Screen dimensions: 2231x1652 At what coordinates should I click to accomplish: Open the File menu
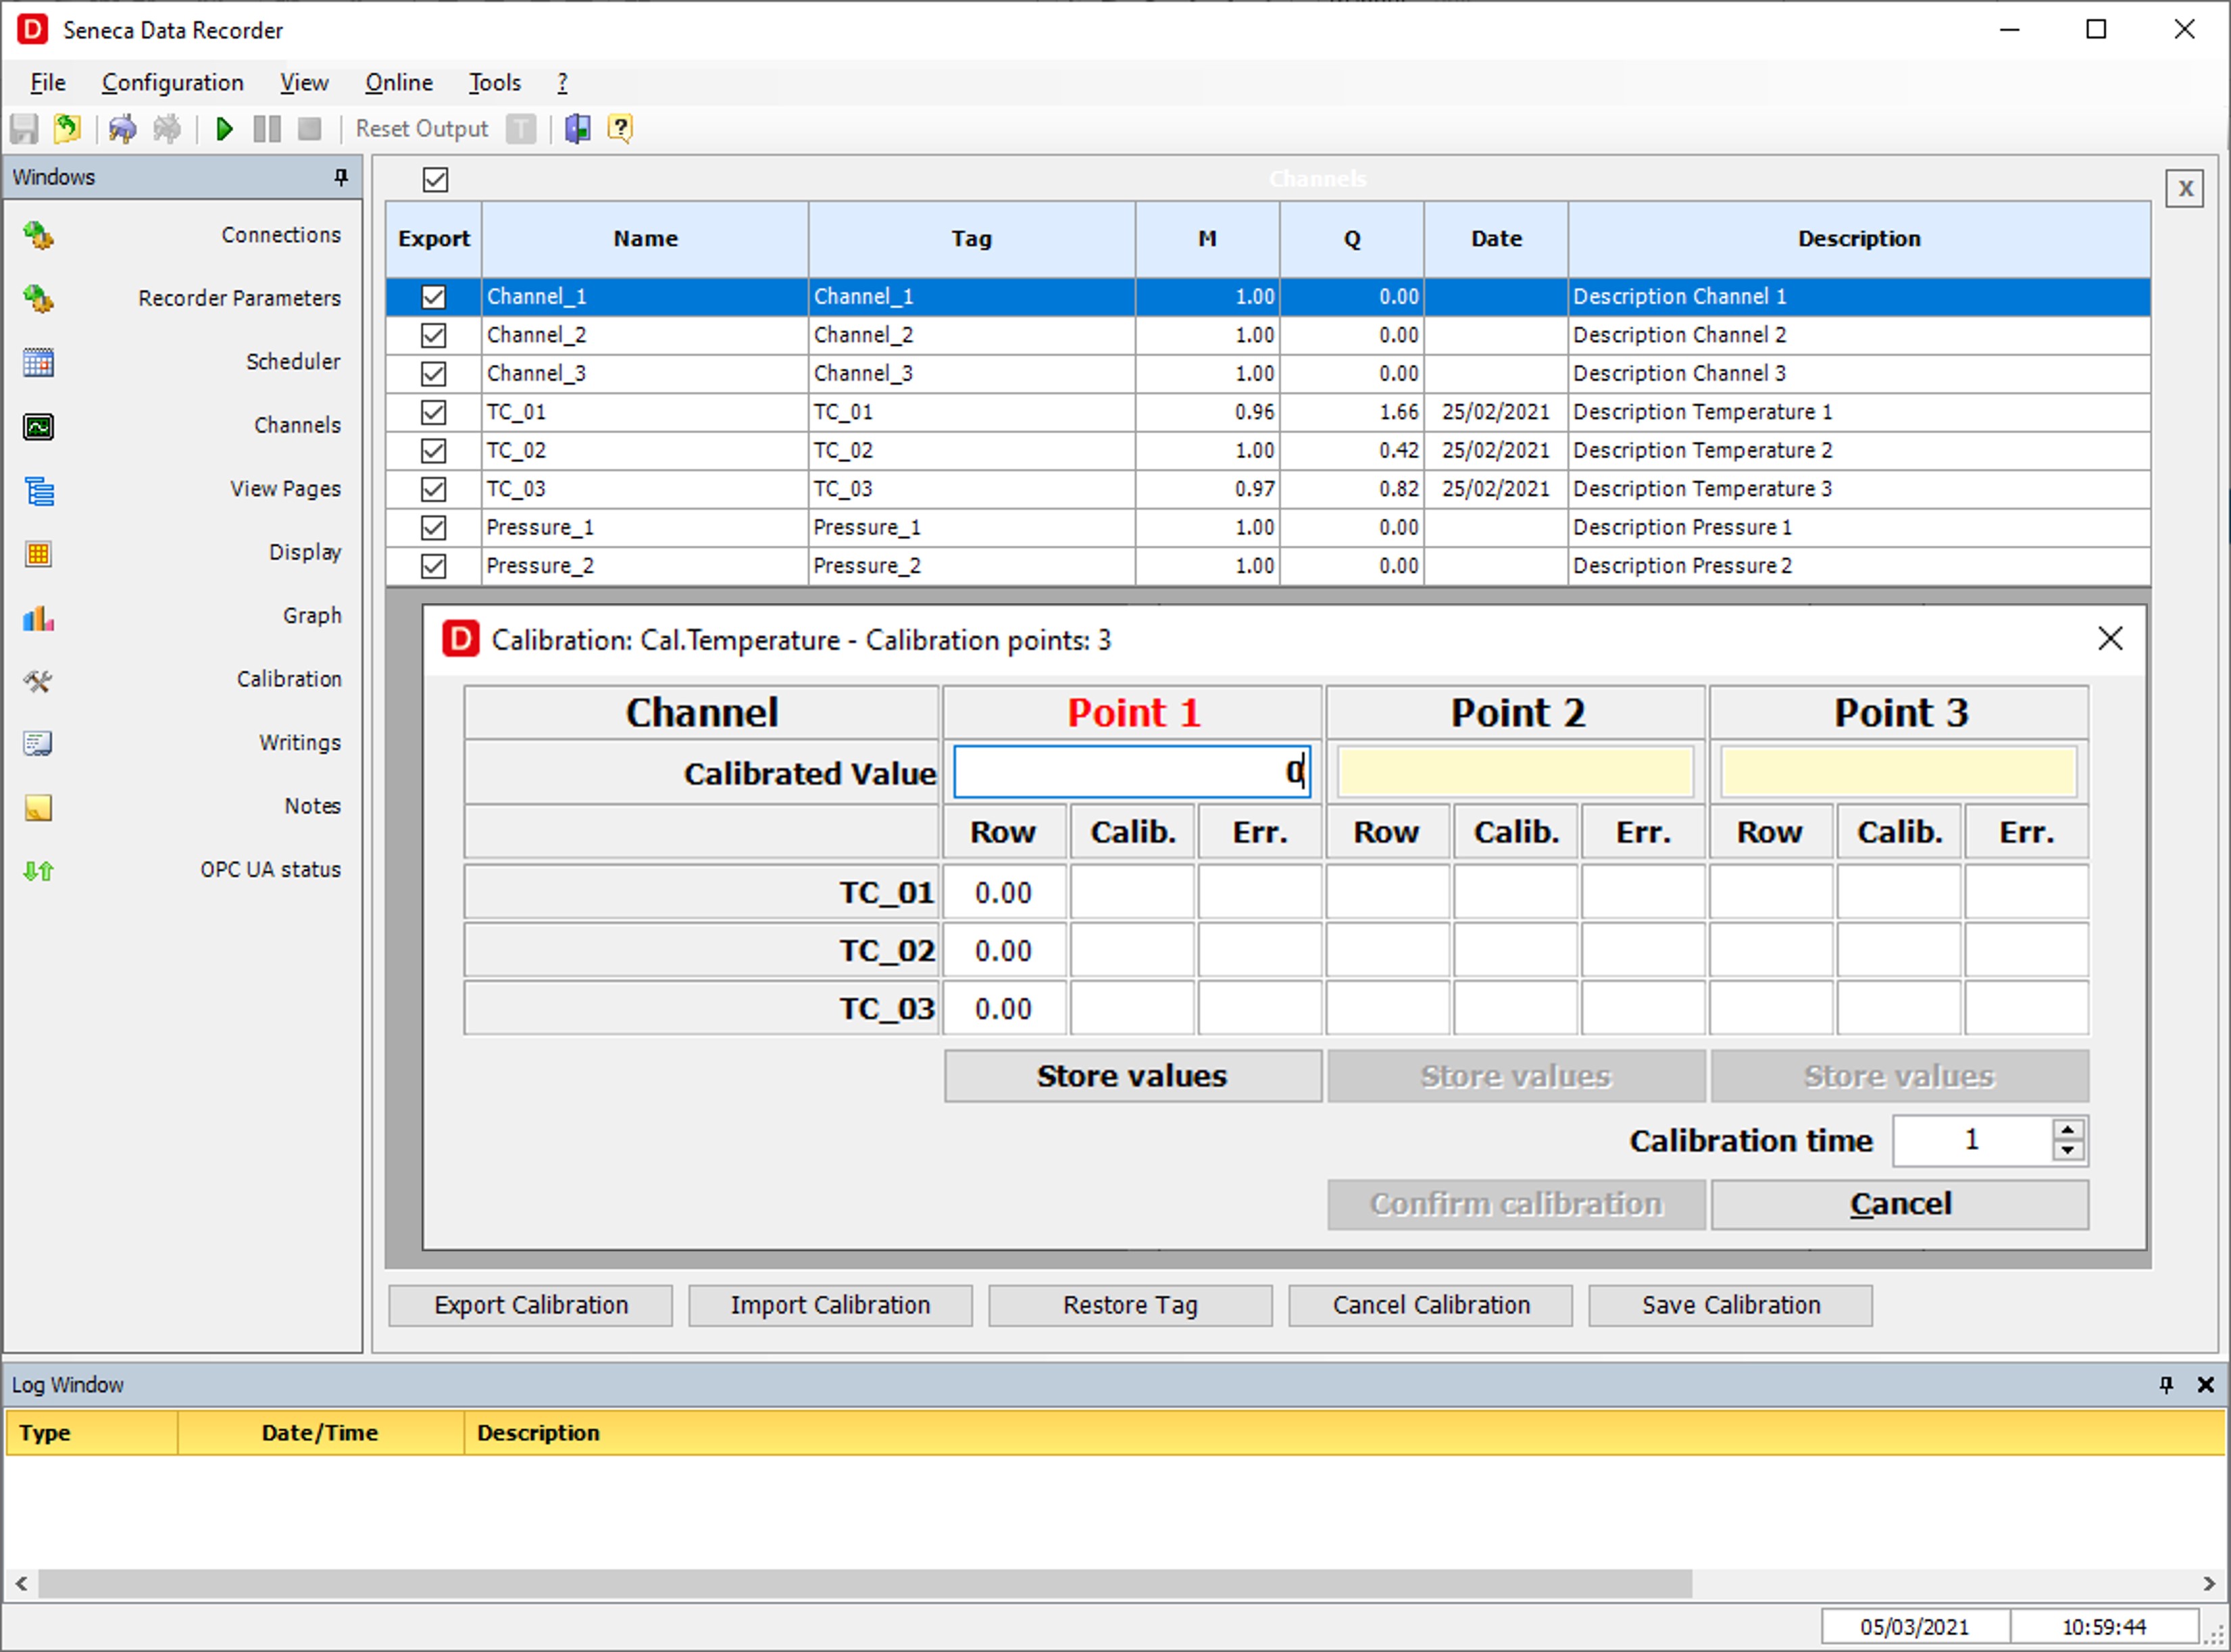pos(48,83)
